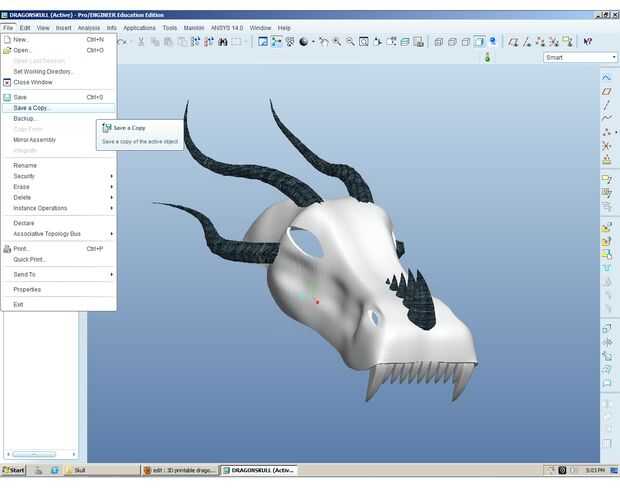Open the Applications menu
Image resolution: width=620 pixels, height=496 pixels.
pos(139,28)
